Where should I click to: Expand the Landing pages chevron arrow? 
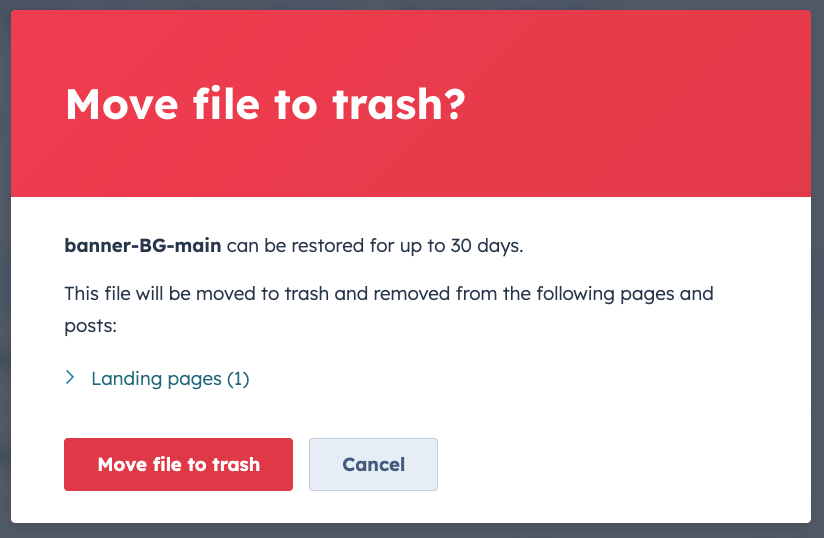point(70,378)
